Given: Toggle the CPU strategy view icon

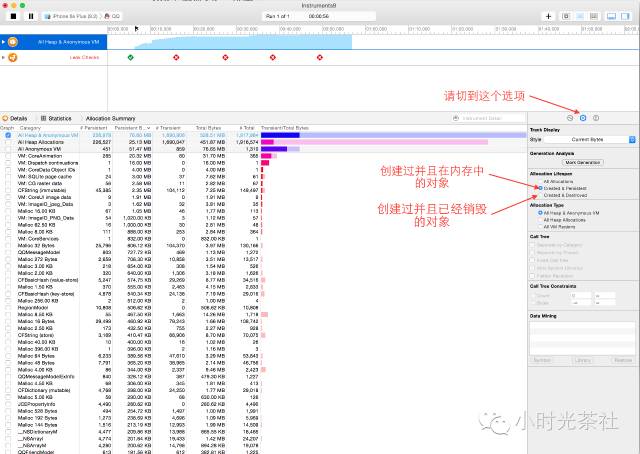Looking at the screenshot, I should [566, 16].
